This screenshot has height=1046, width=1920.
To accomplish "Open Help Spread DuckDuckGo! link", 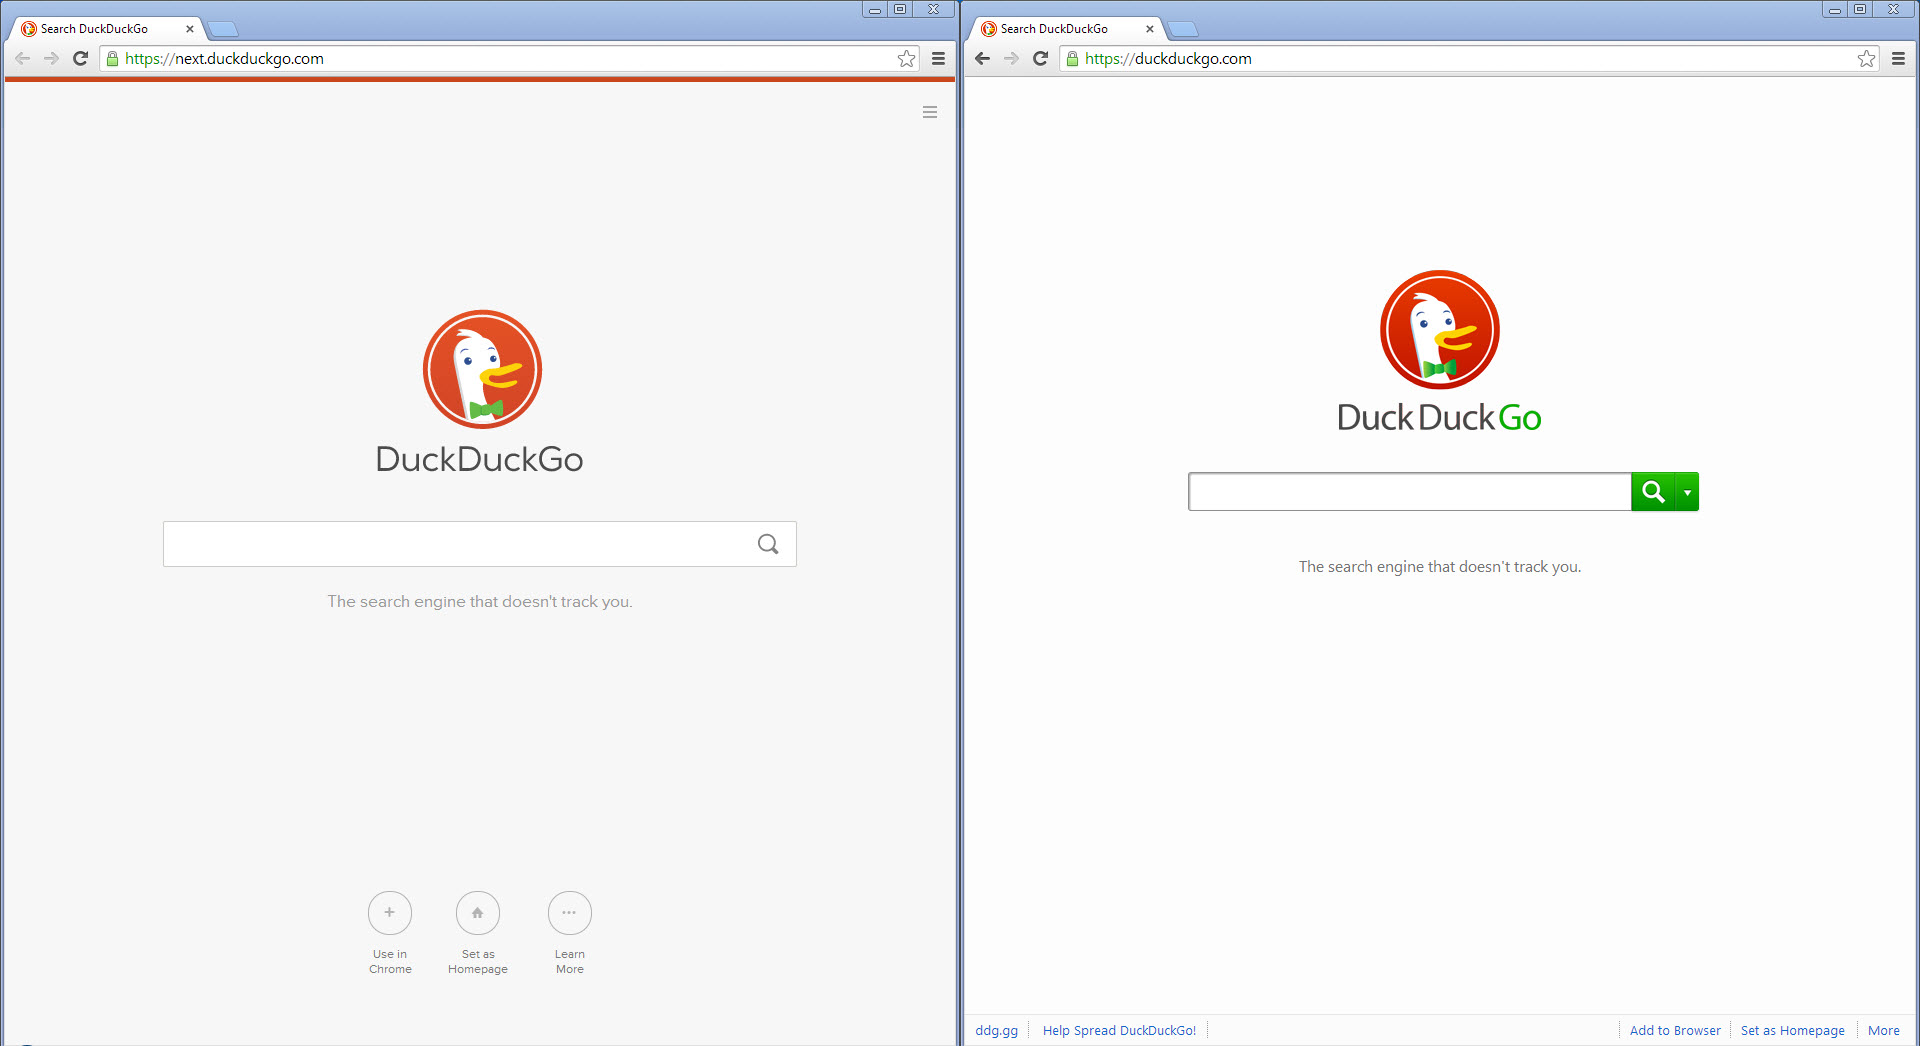I will [1119, 1030].
